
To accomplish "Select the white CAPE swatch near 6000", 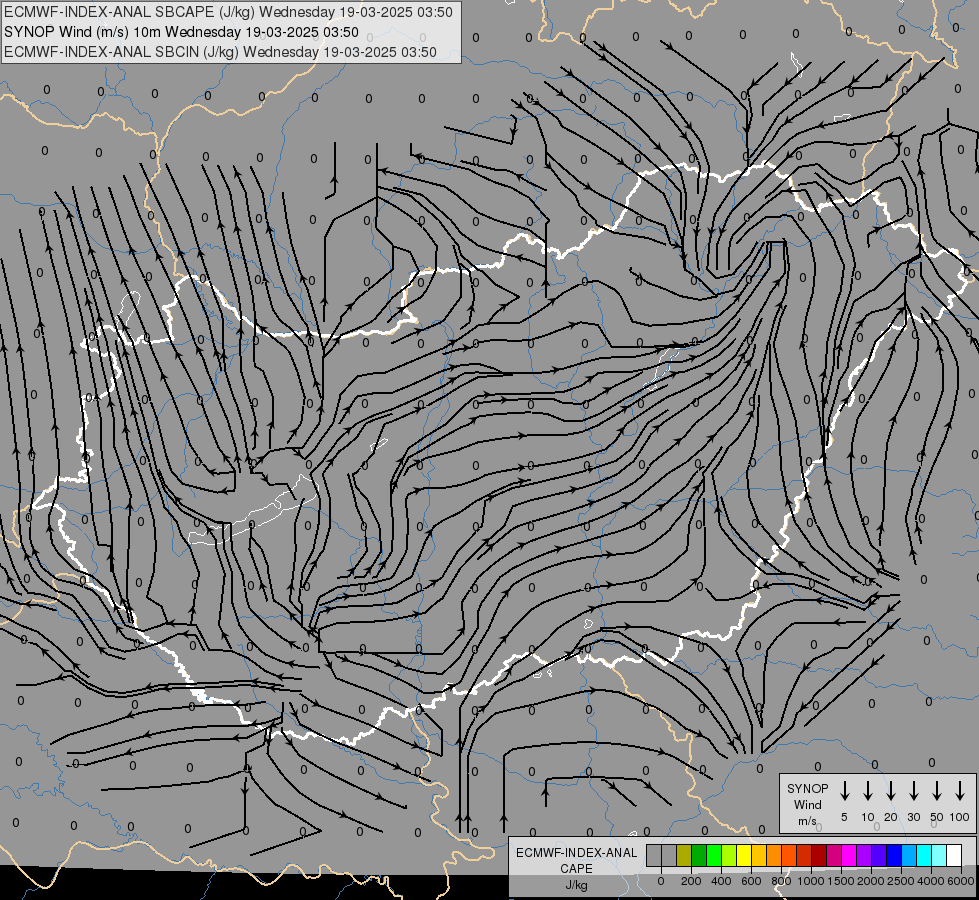I will [x=955, y=855].
